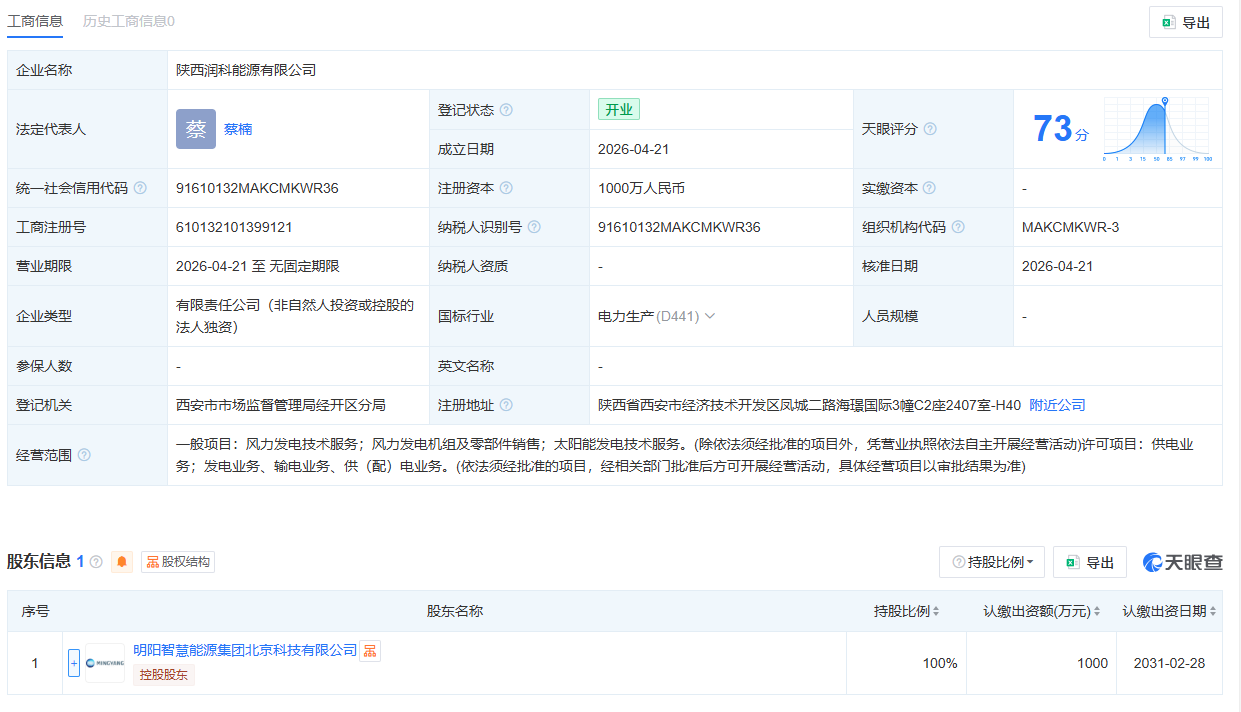
Task: Click the 蔡 avatar of the legal representative
Action: pos(196,129)
